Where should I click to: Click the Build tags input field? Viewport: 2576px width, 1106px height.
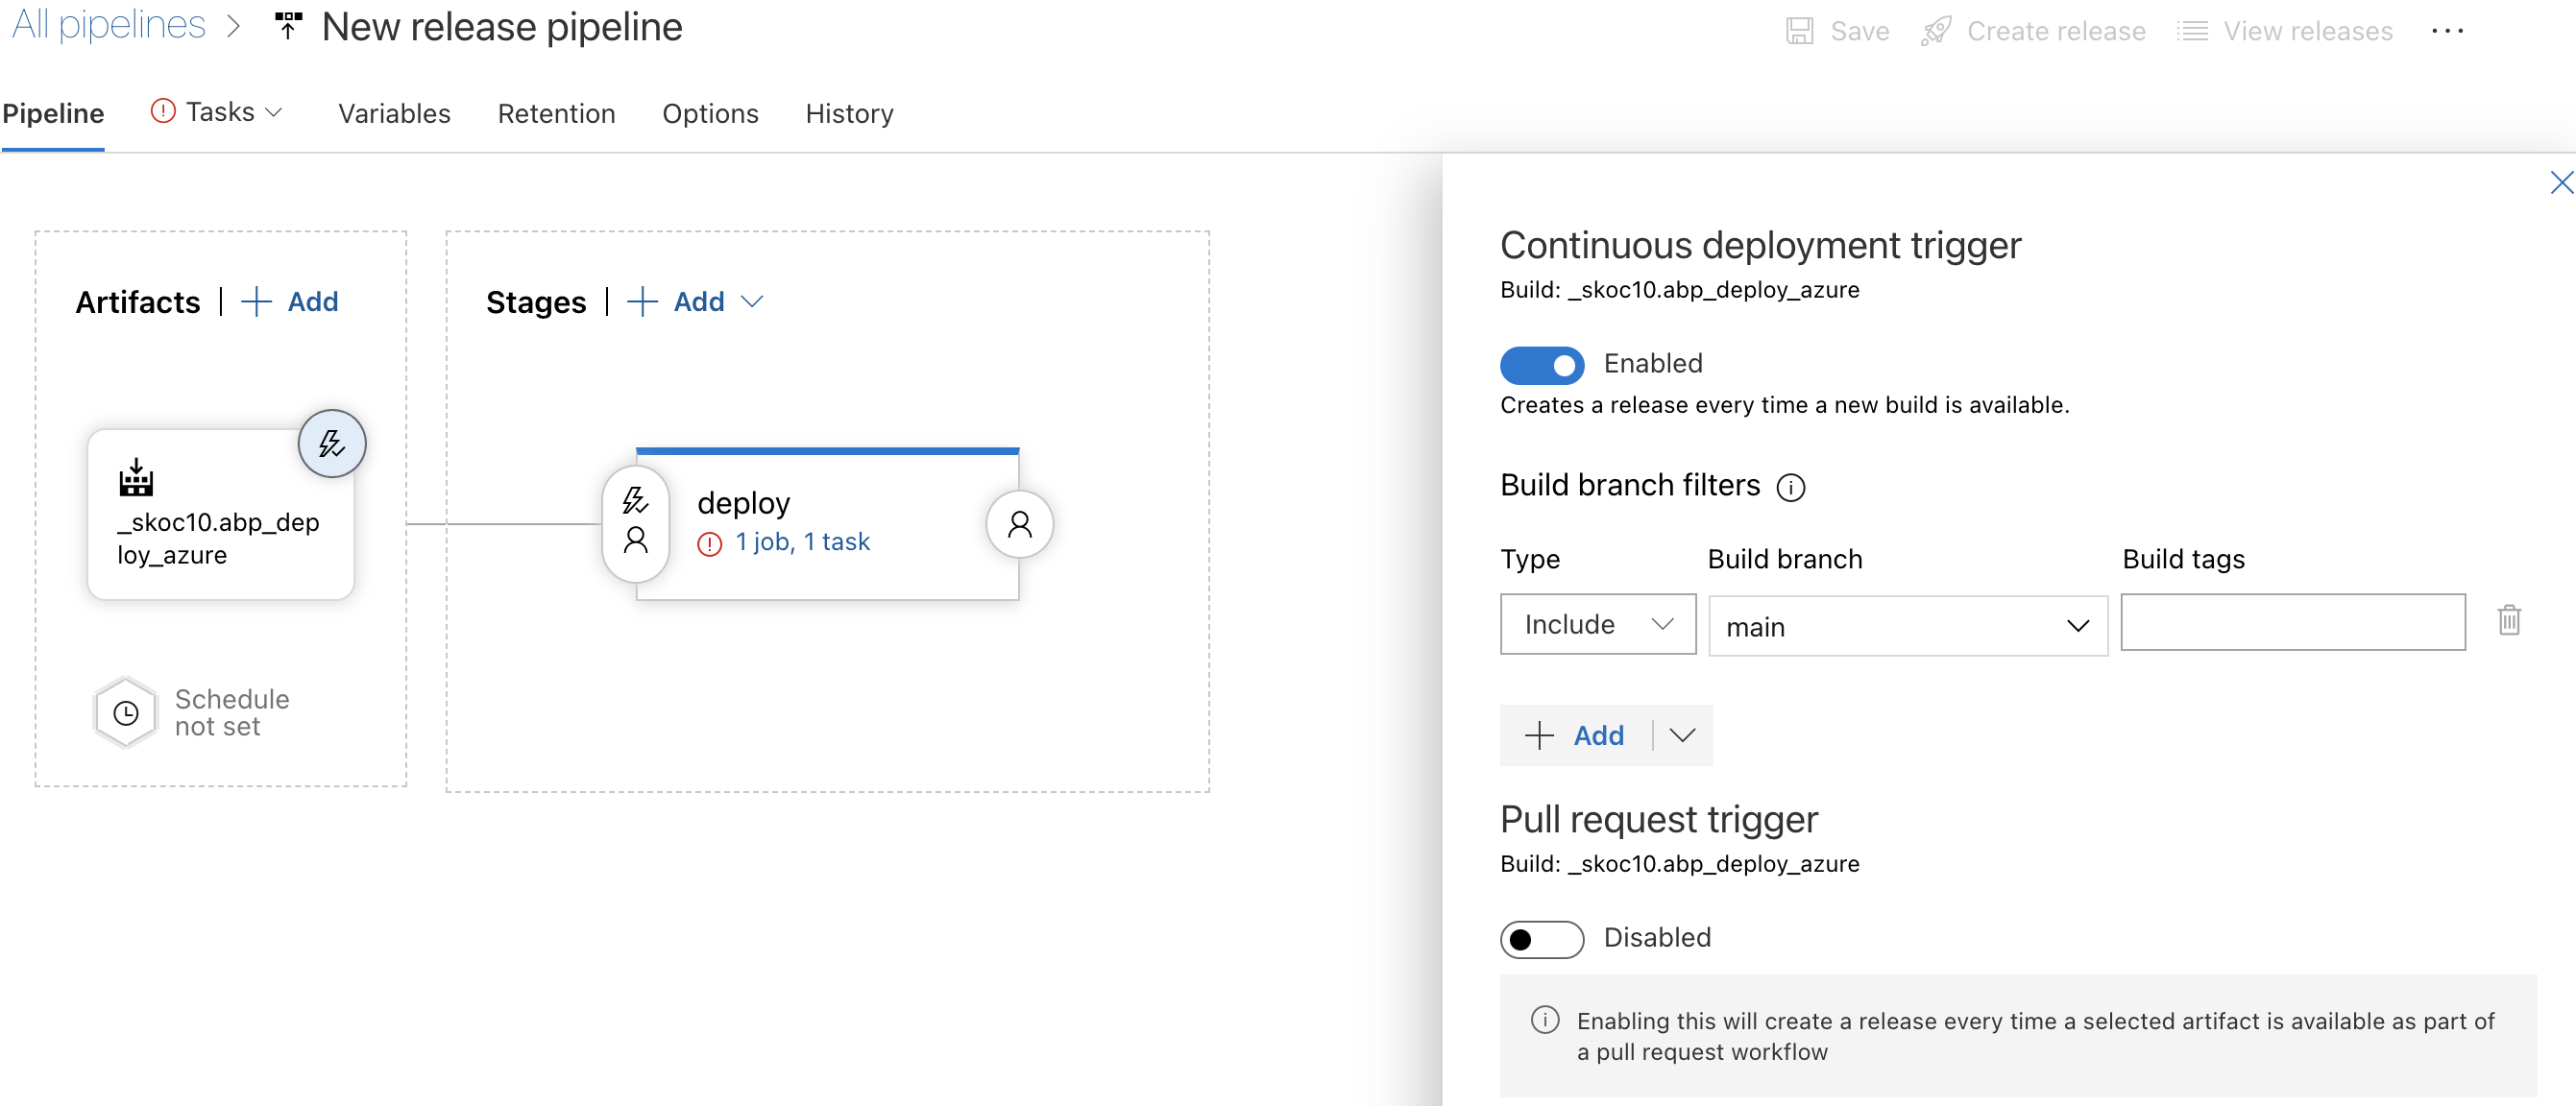(2292, 622)
